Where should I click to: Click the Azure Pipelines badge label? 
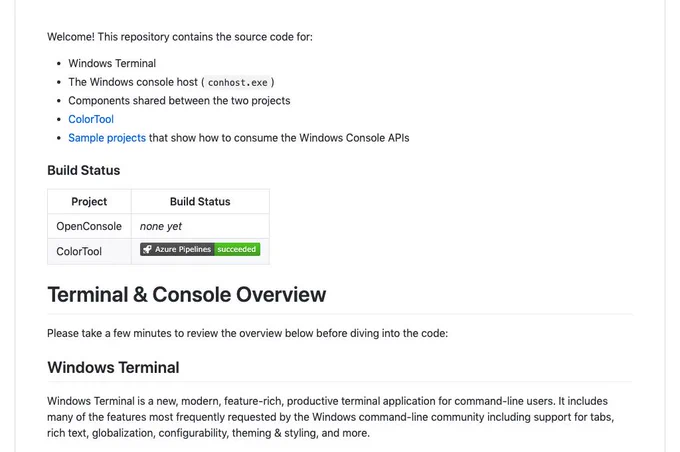click(x=183, y=249)
